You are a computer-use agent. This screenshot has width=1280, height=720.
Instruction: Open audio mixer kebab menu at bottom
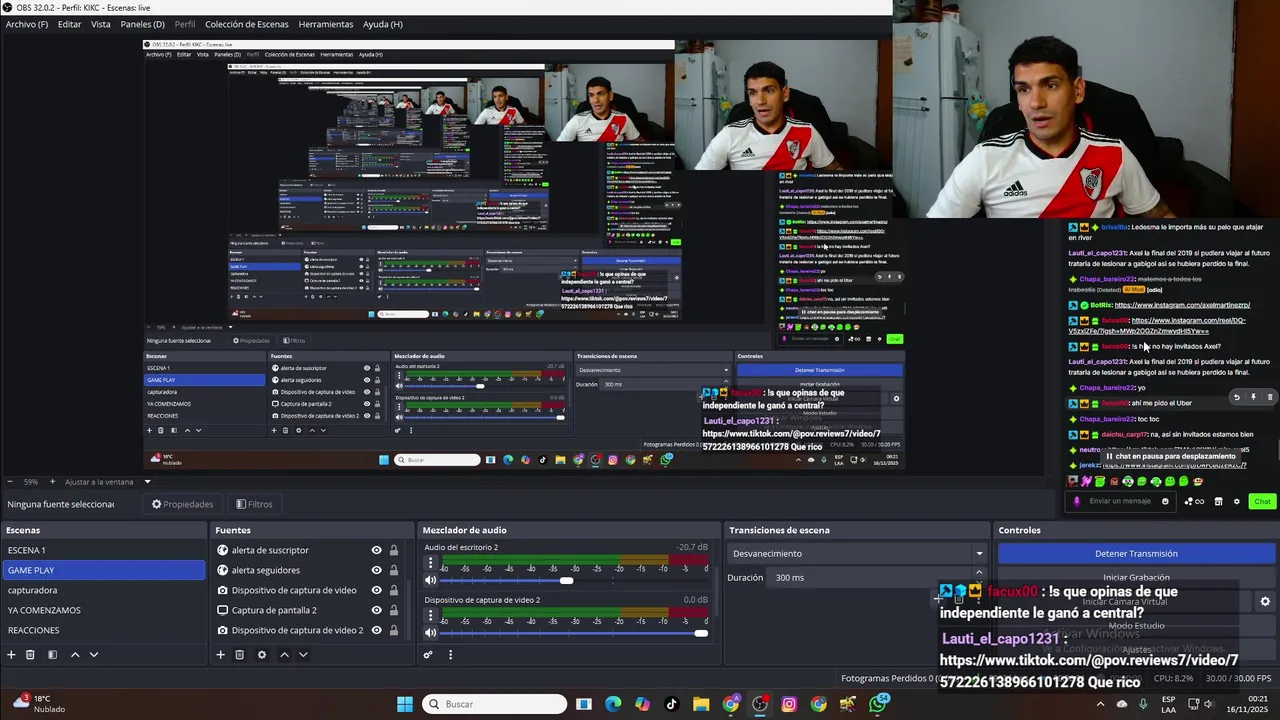tap(450, 655)
